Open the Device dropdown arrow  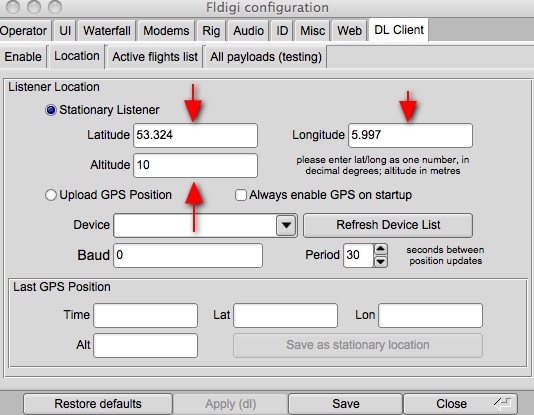point(286,225)
